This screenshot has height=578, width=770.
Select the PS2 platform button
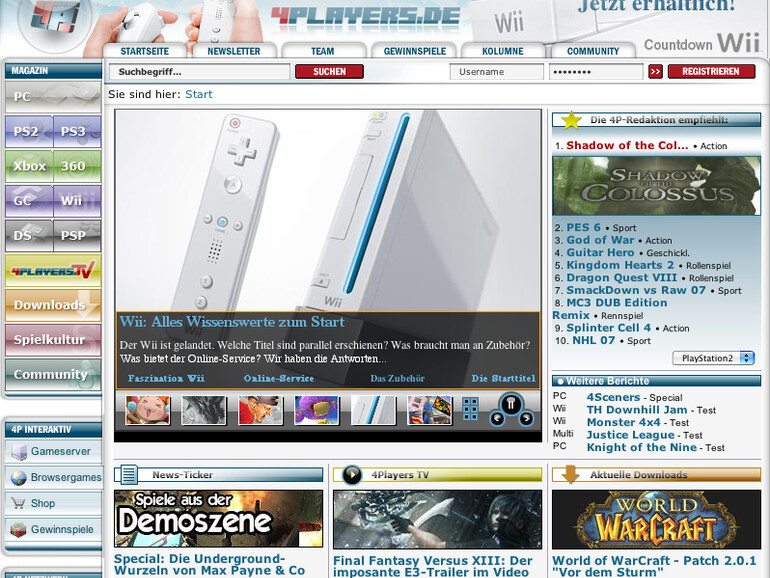point(28,132)
